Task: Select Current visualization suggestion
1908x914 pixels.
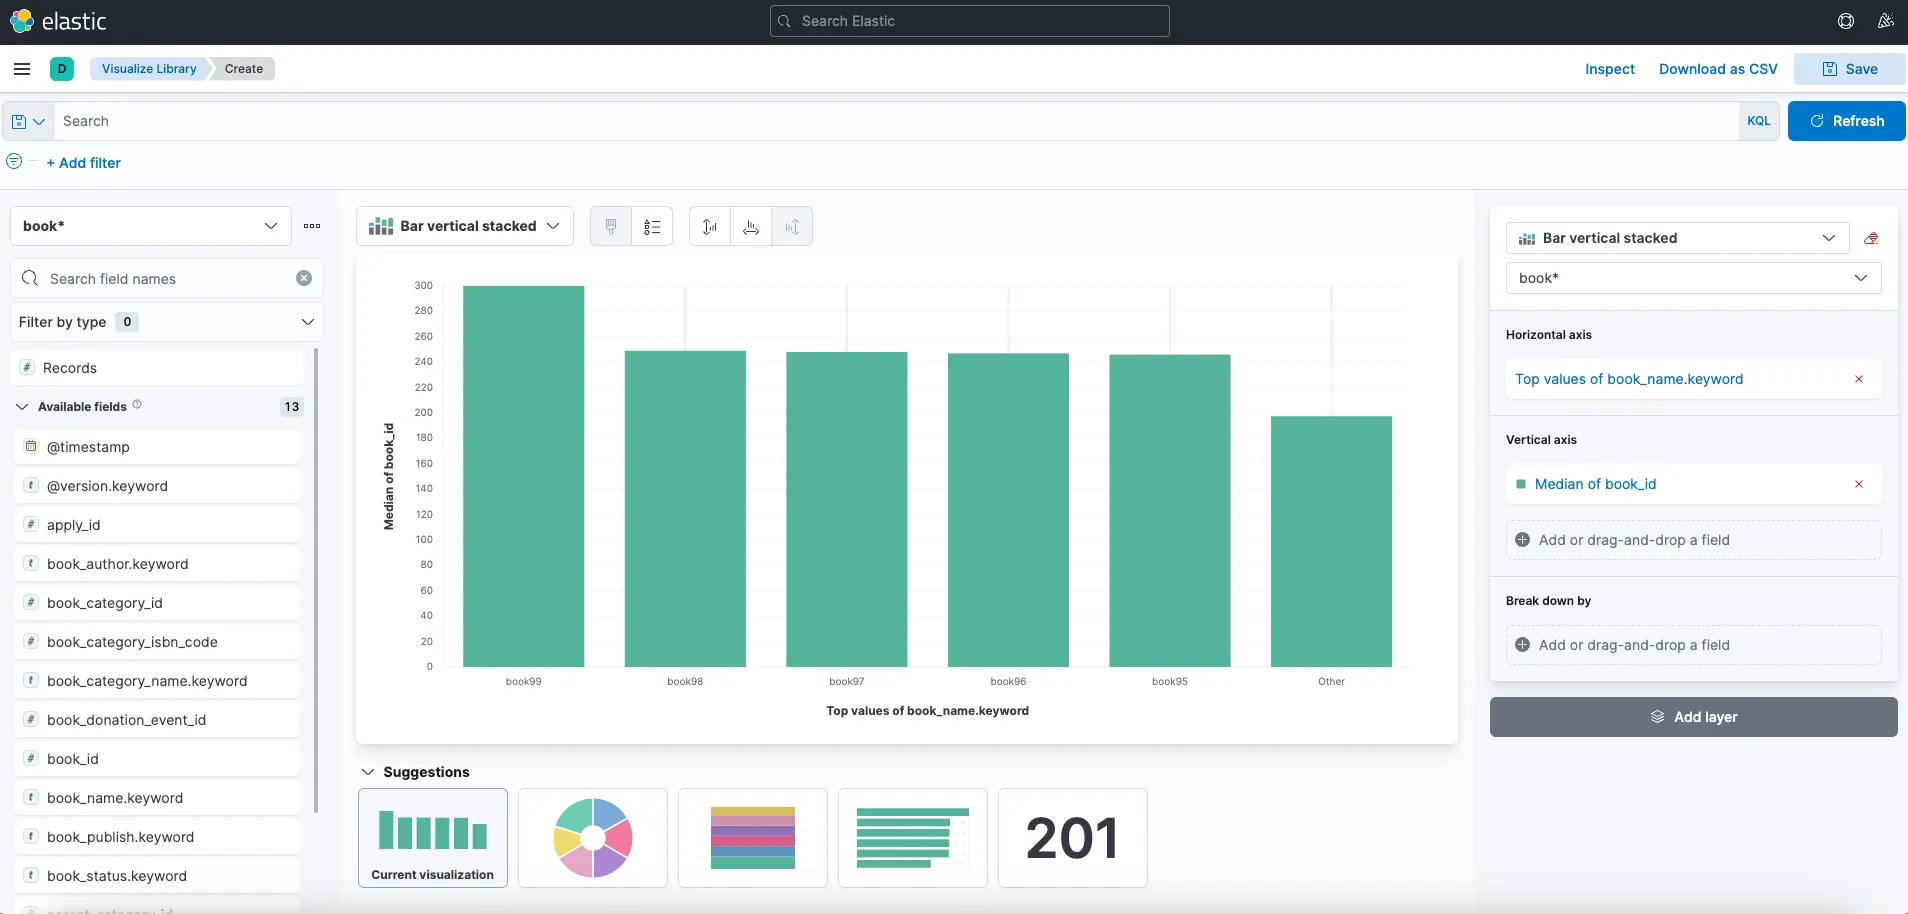Action: click(x=433, y=838)
